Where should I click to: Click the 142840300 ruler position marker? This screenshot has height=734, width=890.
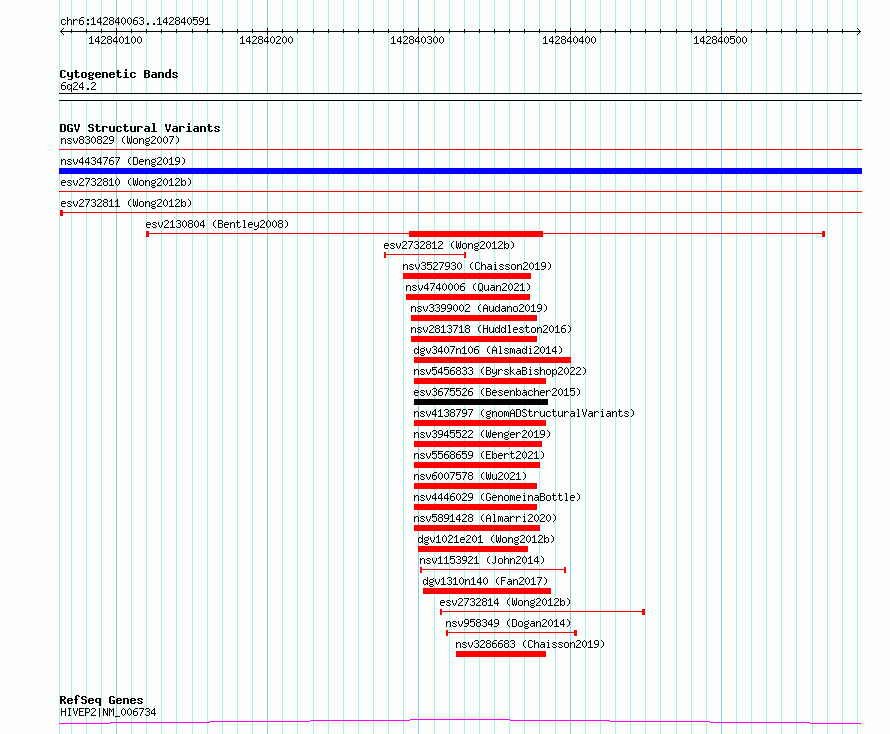(417, 40)
